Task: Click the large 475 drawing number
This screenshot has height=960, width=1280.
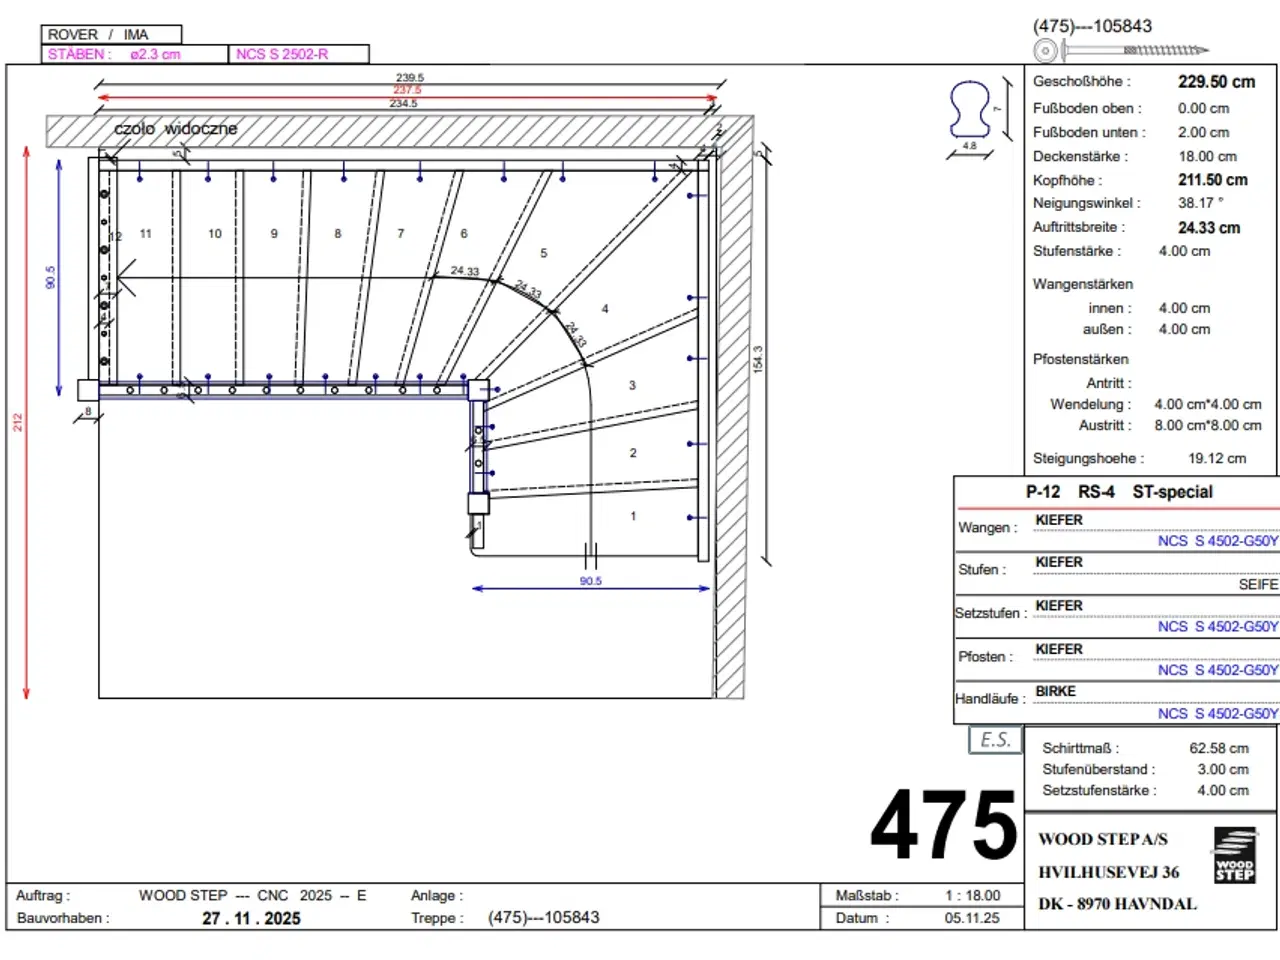Action: (x=943, y=825)
